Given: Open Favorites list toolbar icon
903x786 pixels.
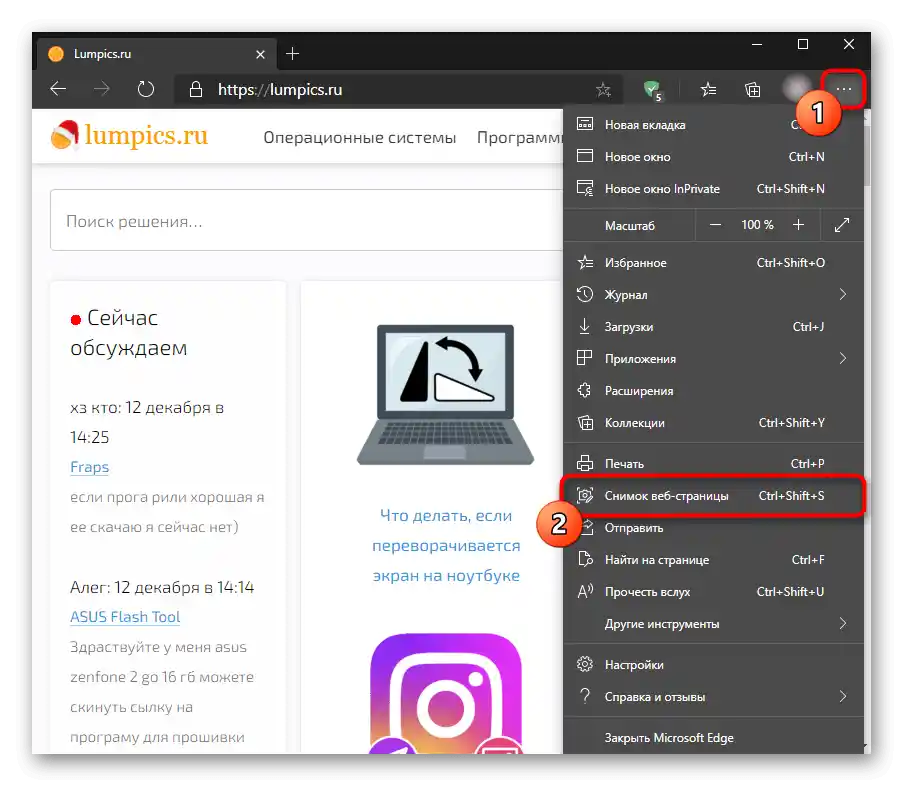Looking at the screenshot, I should 708,89.
